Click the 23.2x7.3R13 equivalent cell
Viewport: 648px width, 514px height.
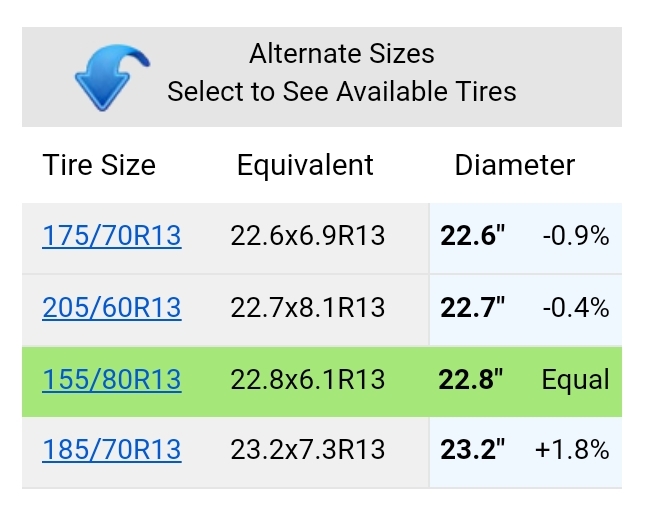[308, 450]
